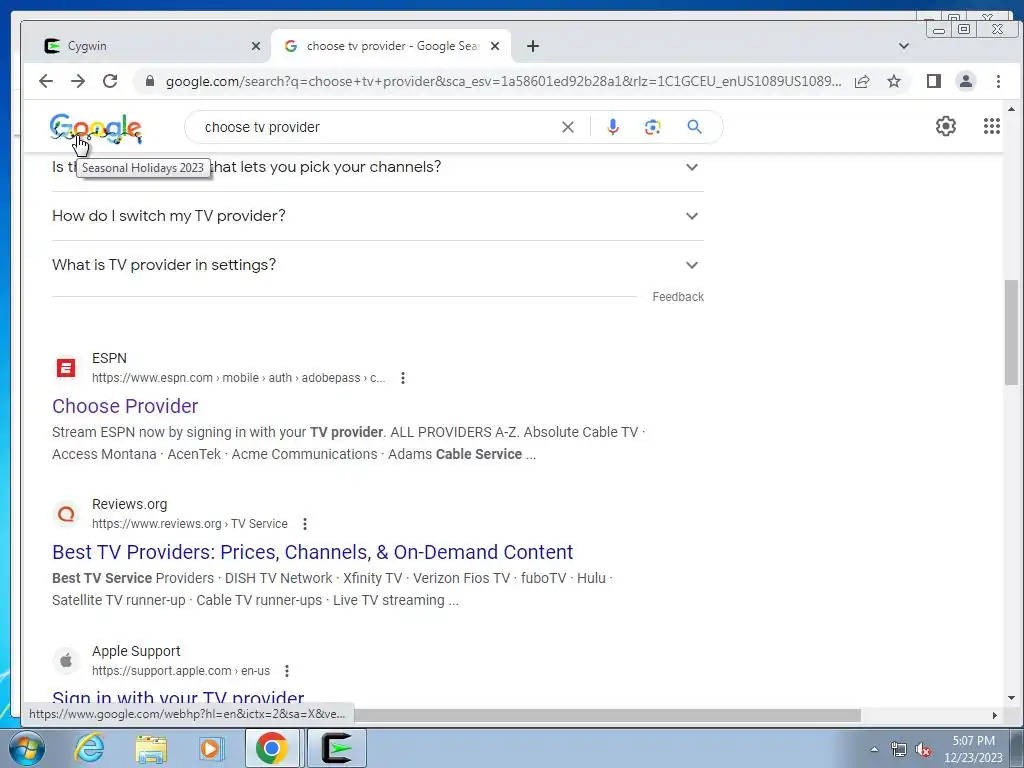Image resolution: width=1024 pixels, height=768 pixels.
Task: Click the horizontal scrollbar thumb
Action: click(607, 715)
